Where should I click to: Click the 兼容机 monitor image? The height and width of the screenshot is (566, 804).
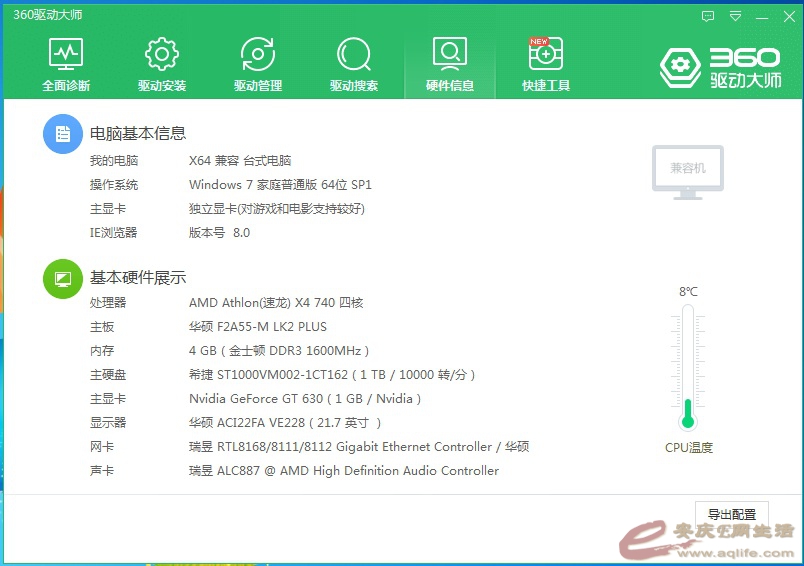click(687, 171)
